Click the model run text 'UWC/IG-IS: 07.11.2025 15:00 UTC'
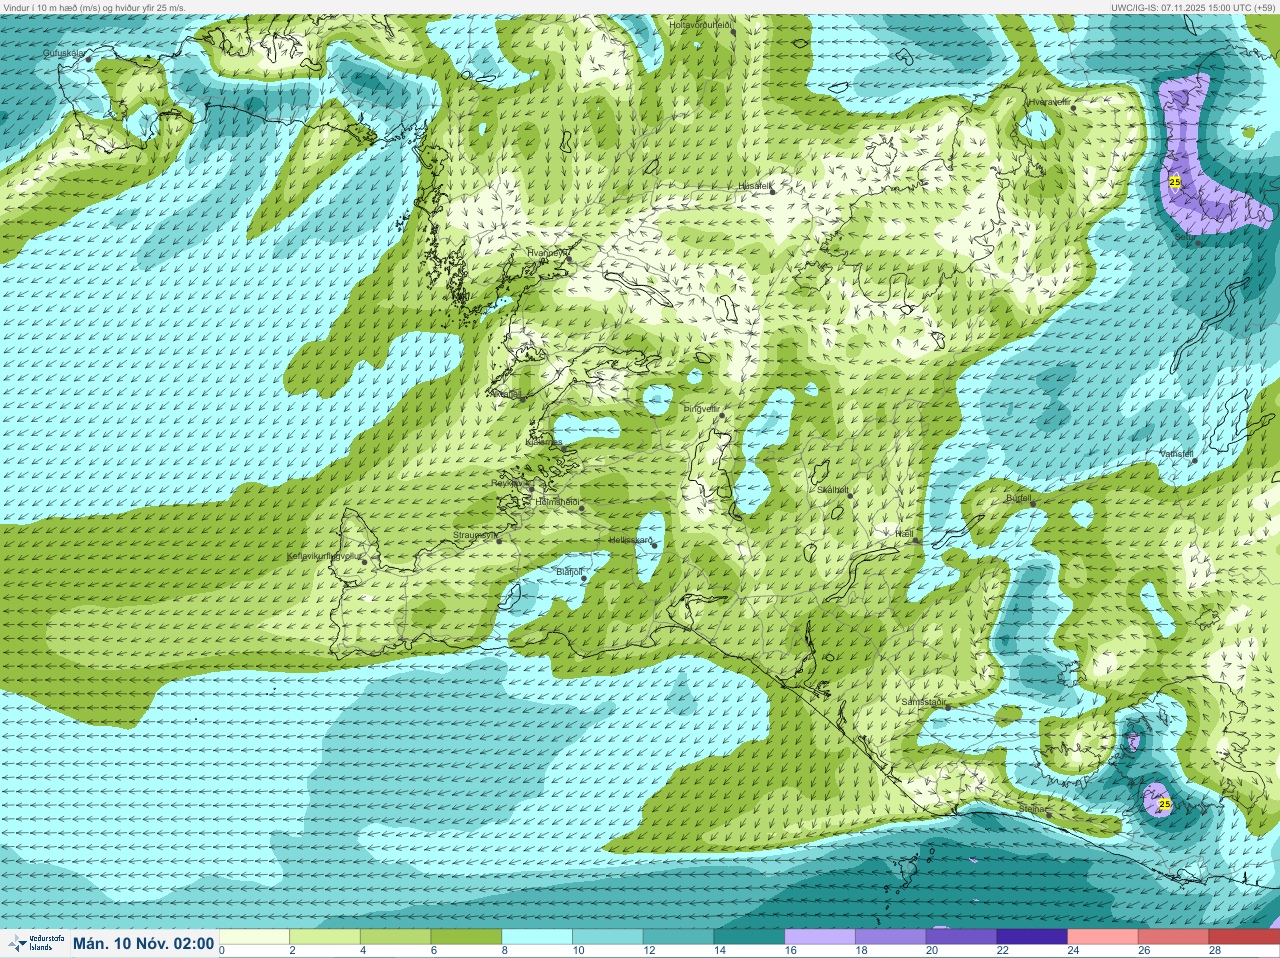 pos(1179,7)
